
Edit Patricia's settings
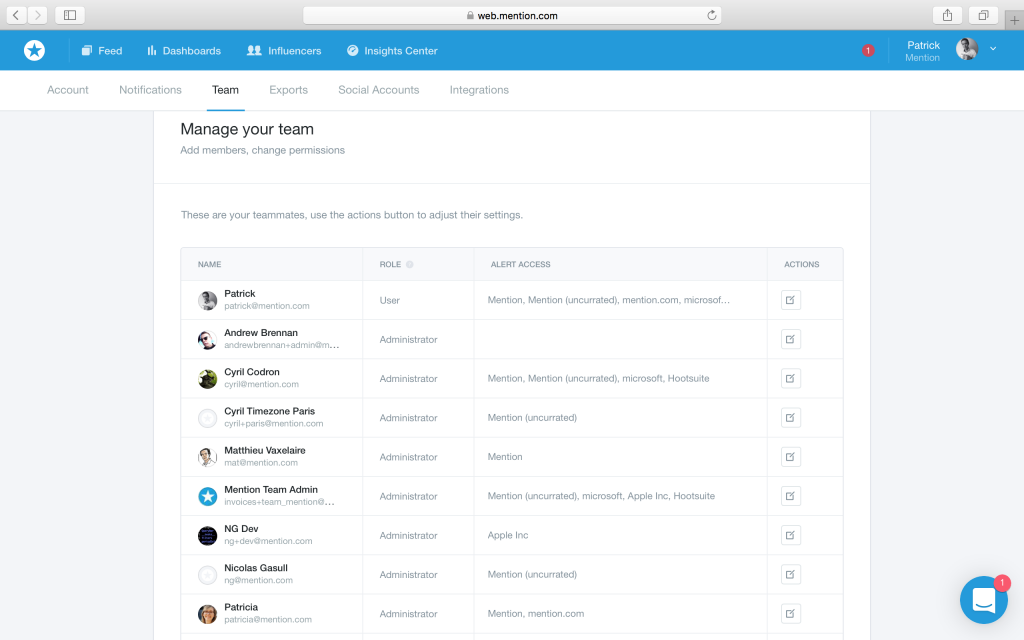[x=790, y=614]
